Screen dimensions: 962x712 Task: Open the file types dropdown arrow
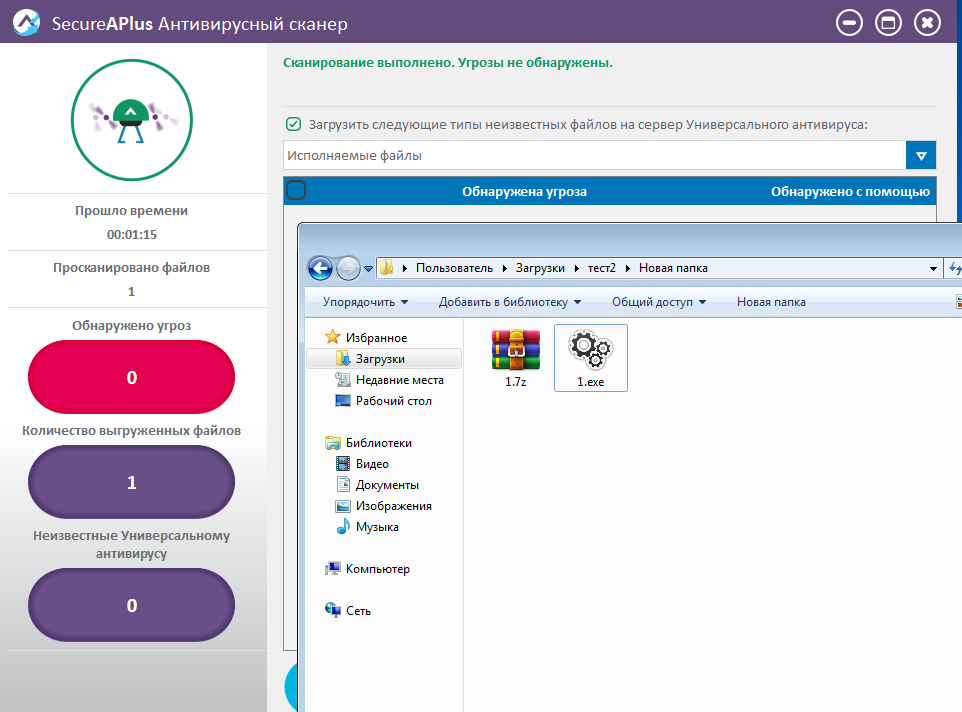point(921,156)
